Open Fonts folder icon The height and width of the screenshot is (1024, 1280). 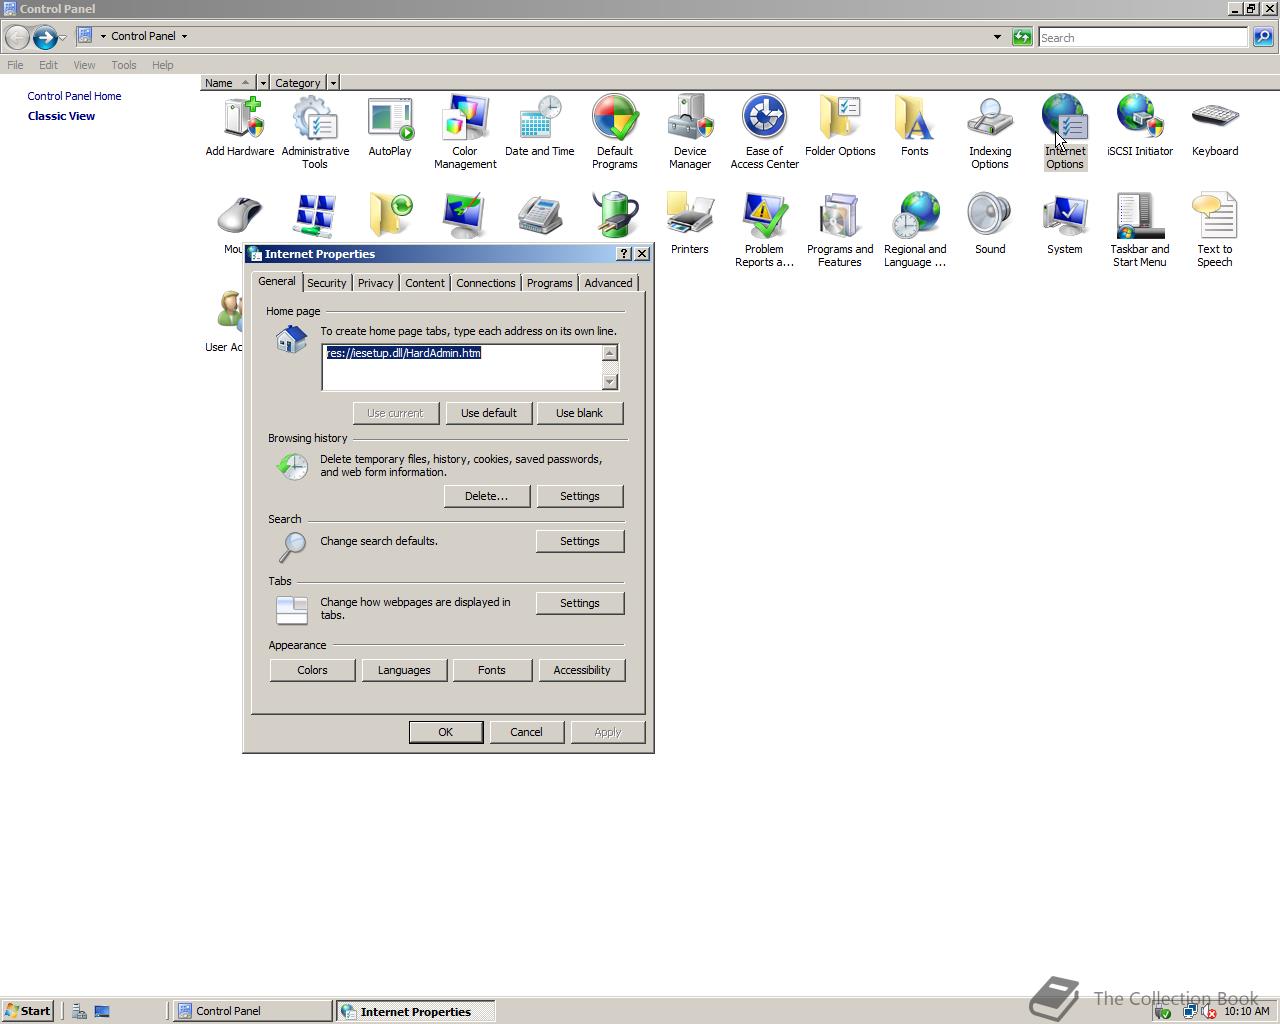pos(915,127)
